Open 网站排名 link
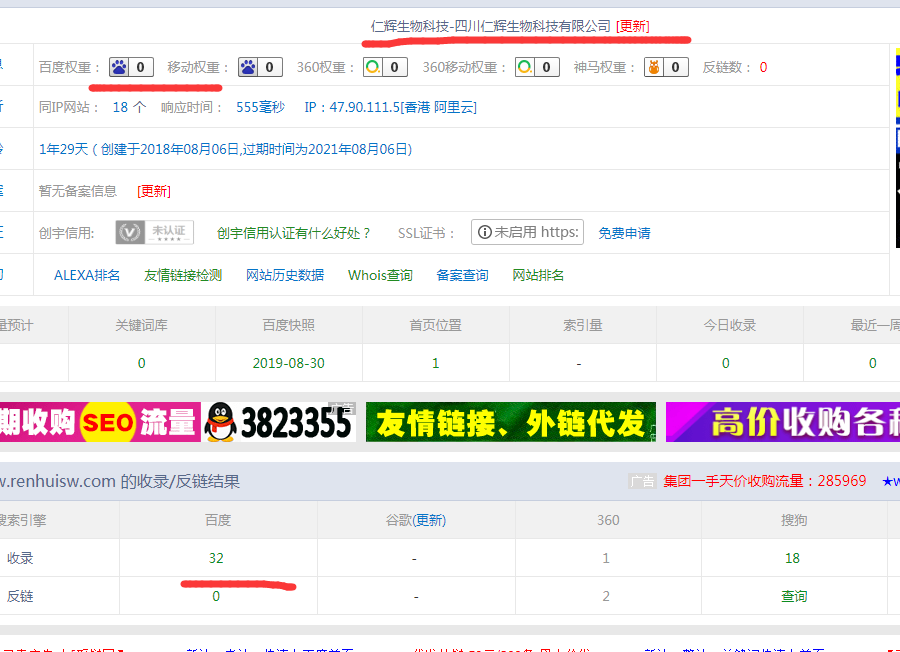This screenshot has width=900, height=652. (x=538, y=275)
